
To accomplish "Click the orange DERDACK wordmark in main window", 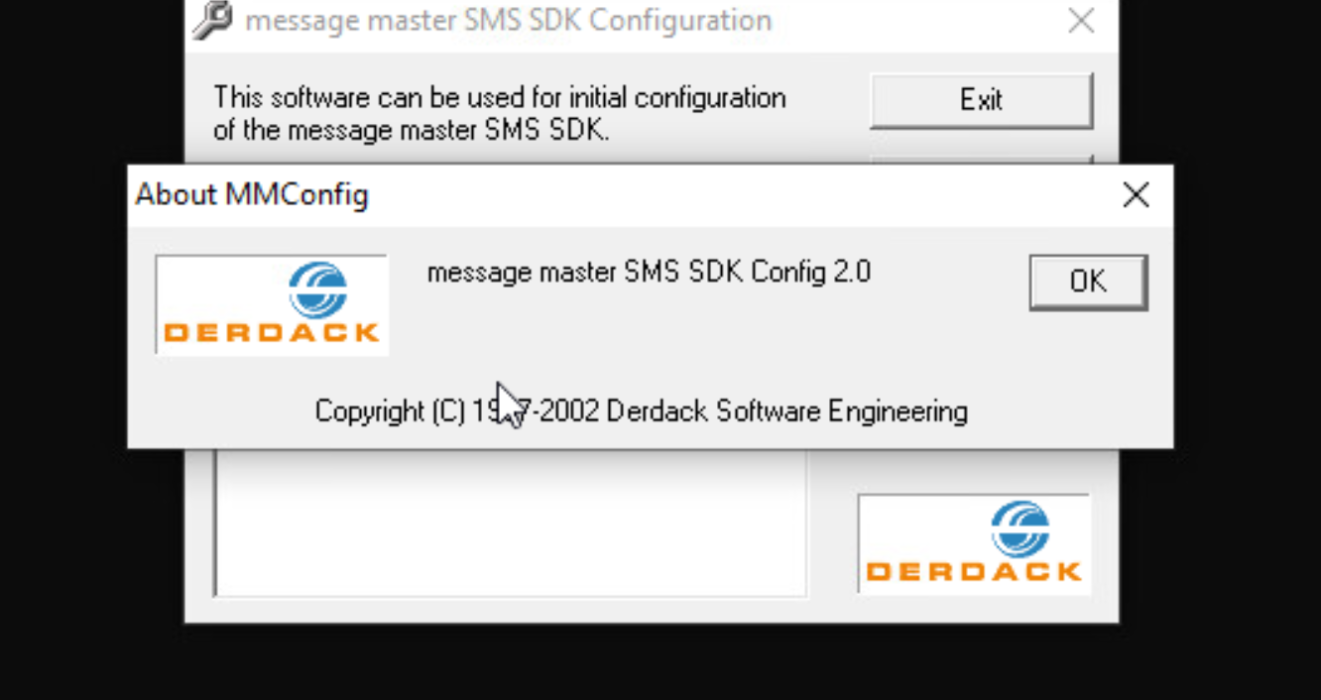I will [x=974, y=572].
